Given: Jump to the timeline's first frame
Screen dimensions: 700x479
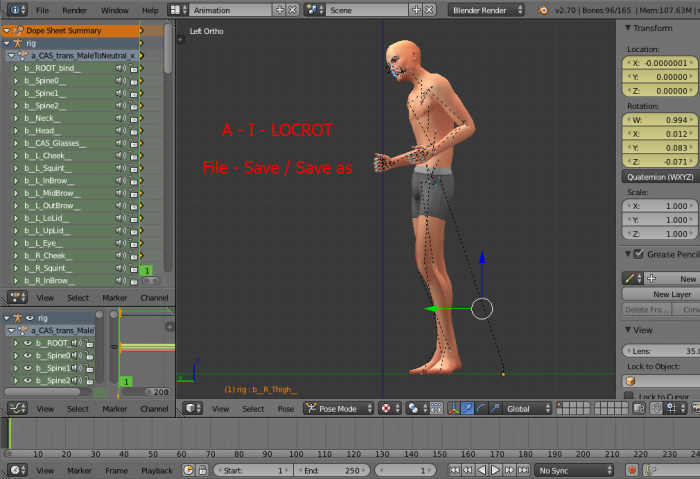Looking at the screenshot, I should pyautogui.click(x=455, y=470).
